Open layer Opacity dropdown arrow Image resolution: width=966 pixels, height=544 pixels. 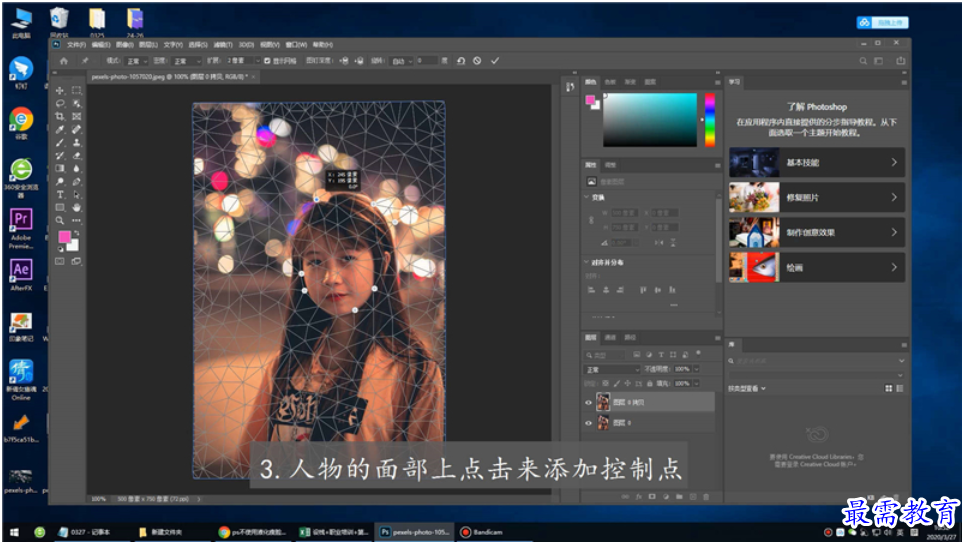[697, 369]
